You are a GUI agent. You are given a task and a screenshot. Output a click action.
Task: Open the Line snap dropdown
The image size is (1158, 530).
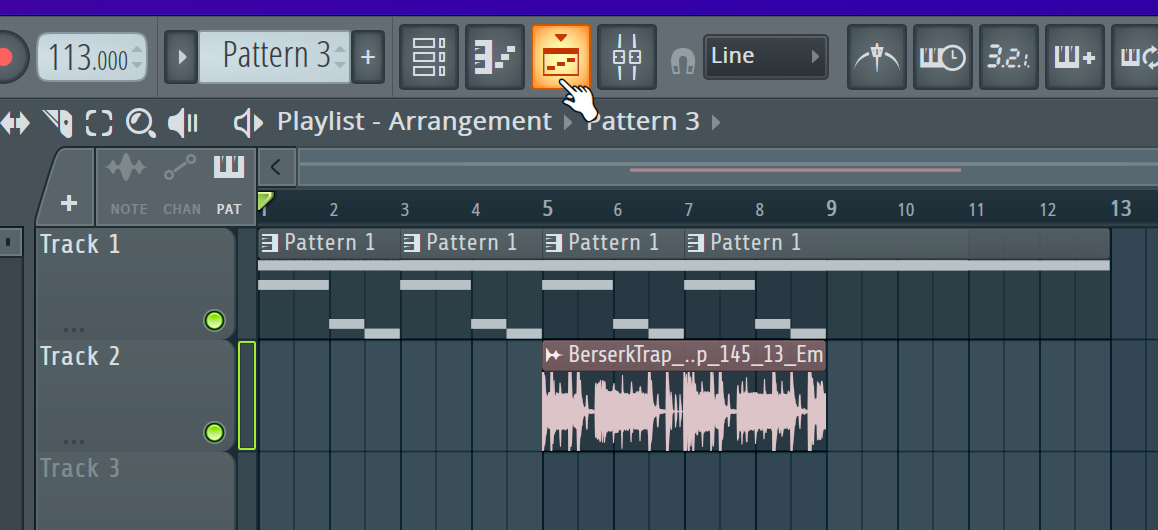click(766, 57)
